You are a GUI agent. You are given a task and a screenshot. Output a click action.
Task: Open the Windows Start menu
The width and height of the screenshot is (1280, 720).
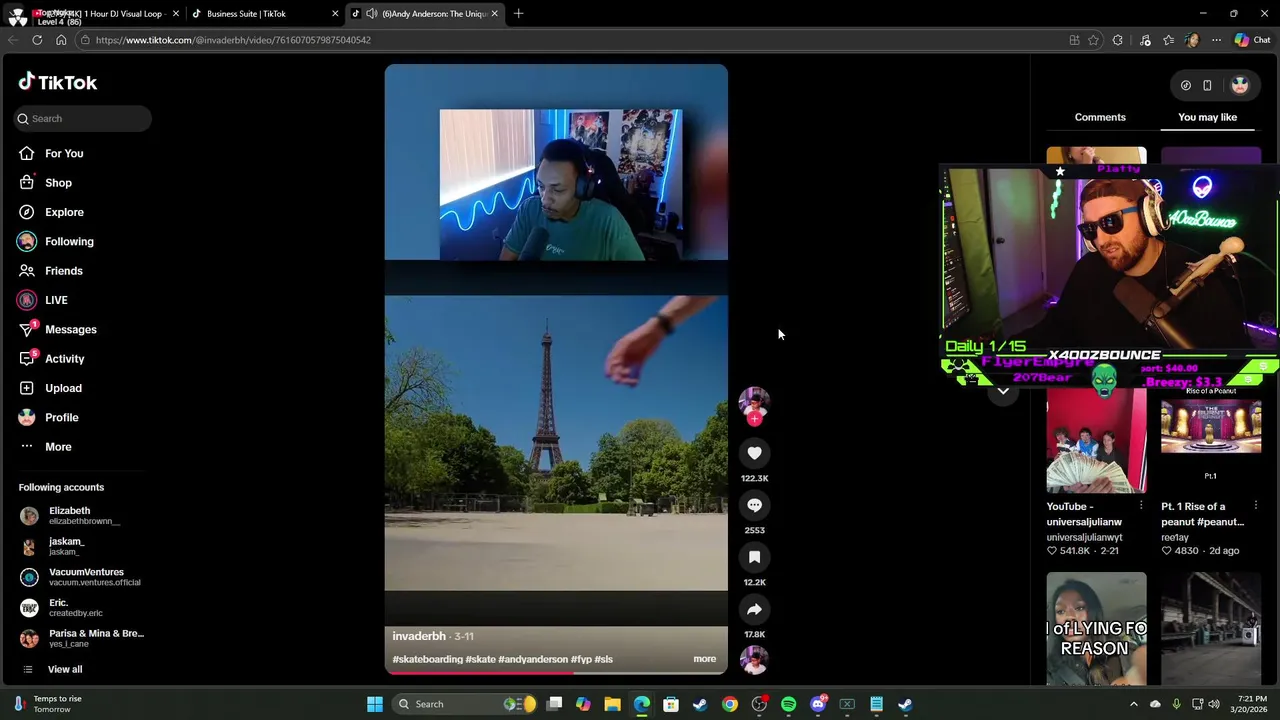tap(375, 704)
